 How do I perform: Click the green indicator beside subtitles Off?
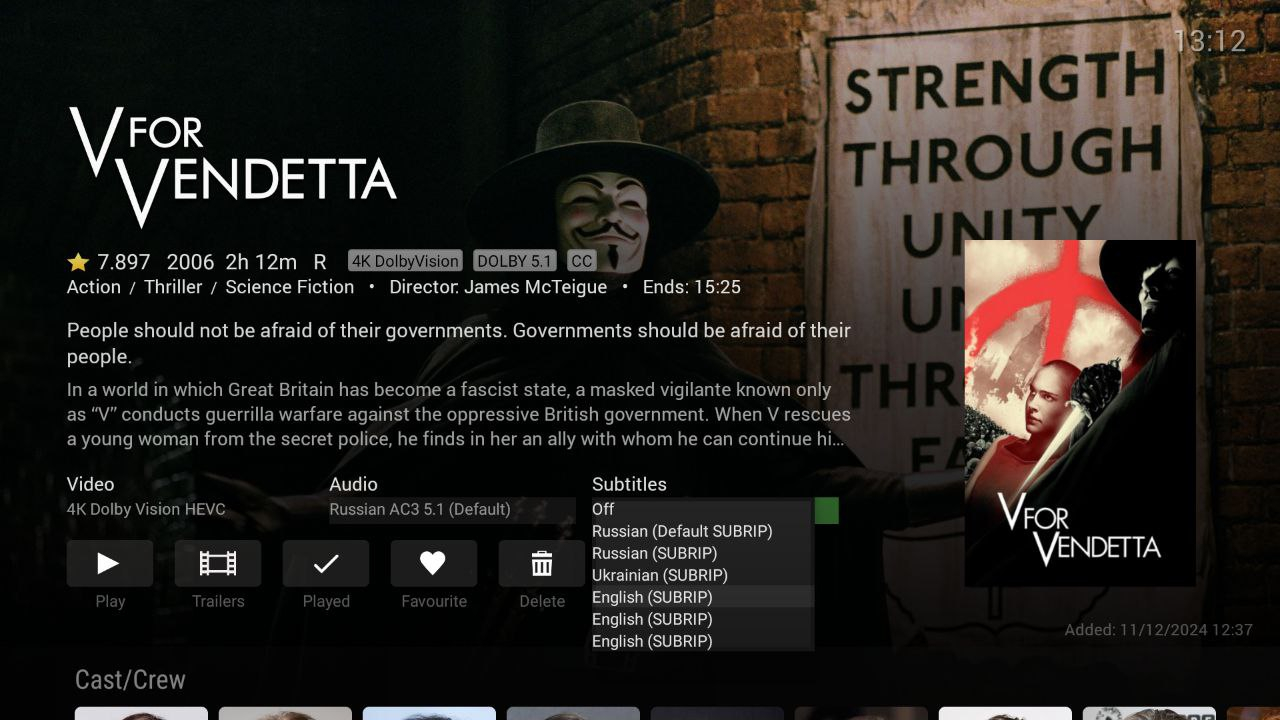(827, 510)
